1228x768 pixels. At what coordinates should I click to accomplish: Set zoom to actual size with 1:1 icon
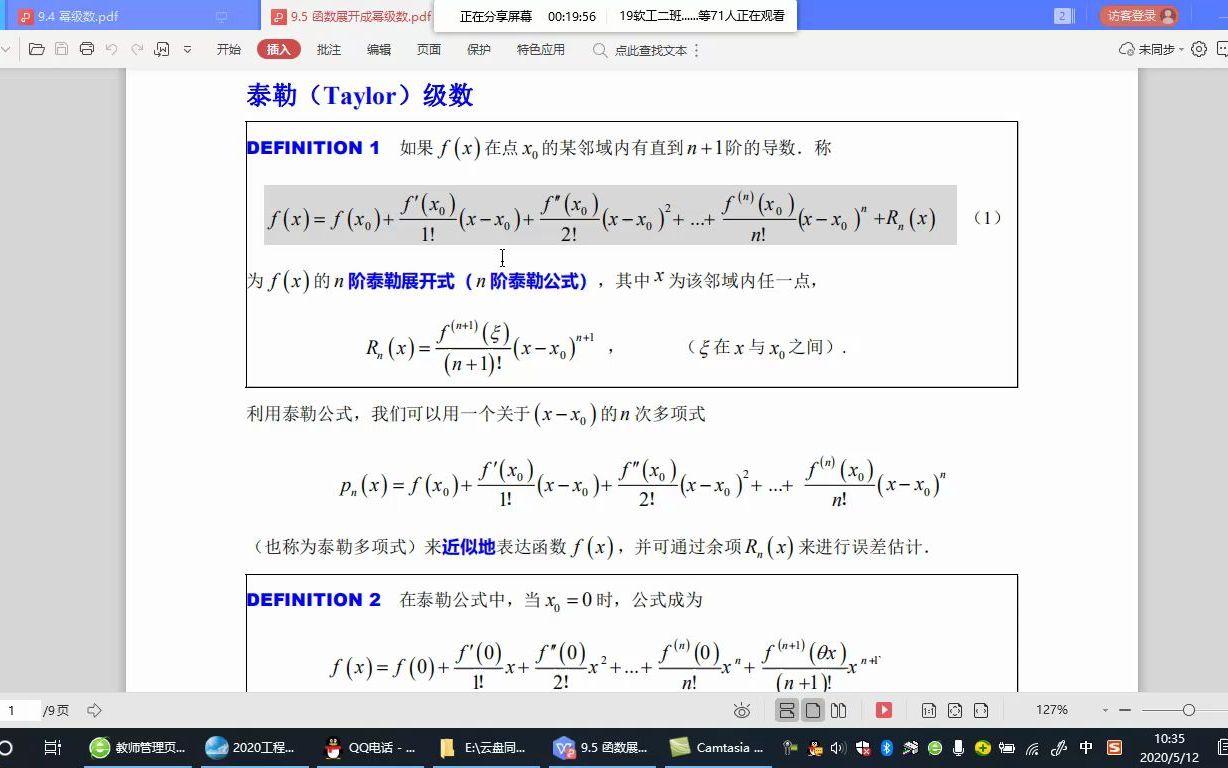(x=930, y=709)
